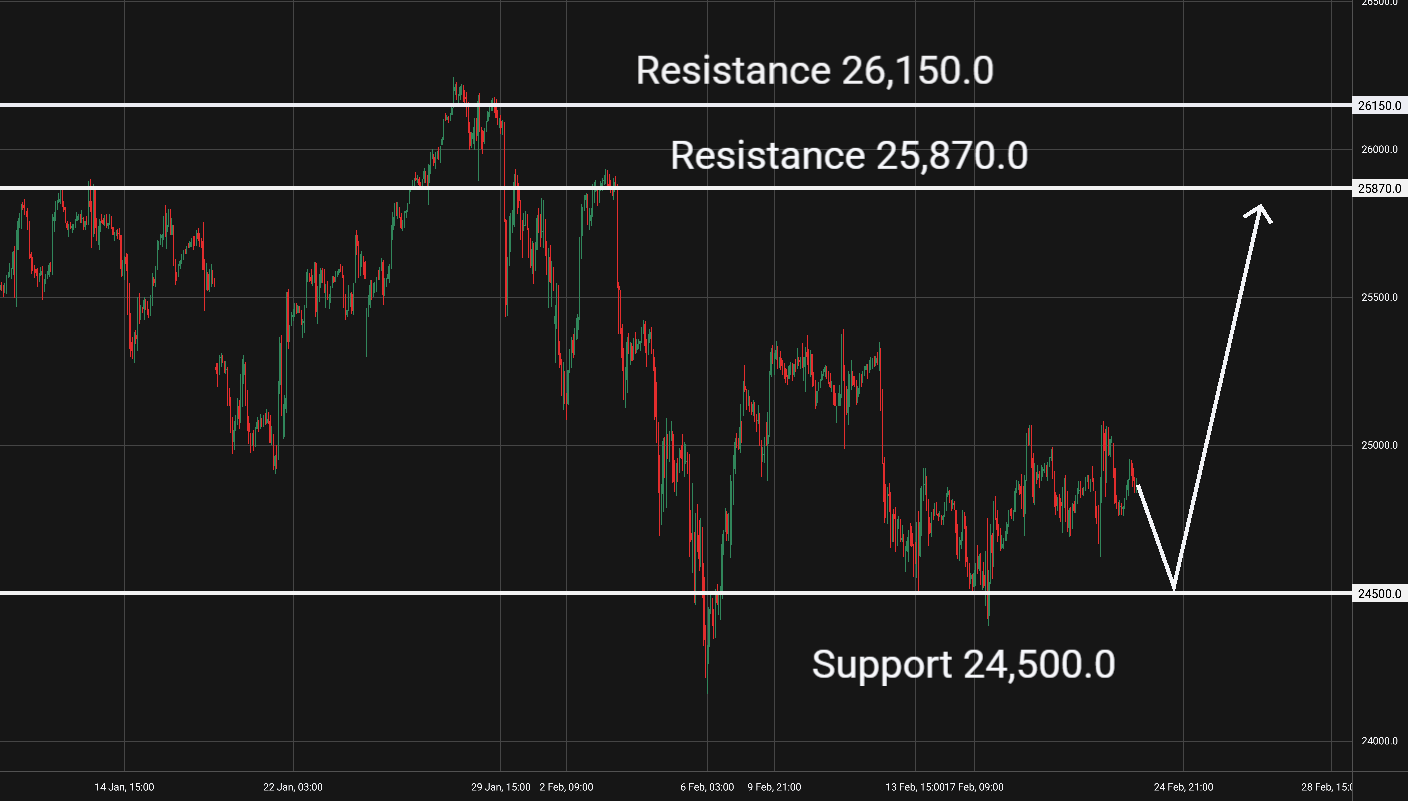Click the "9 Feb, 21:00" time label
Screen dimensions: 1408x801
click(x=774, y=787)
